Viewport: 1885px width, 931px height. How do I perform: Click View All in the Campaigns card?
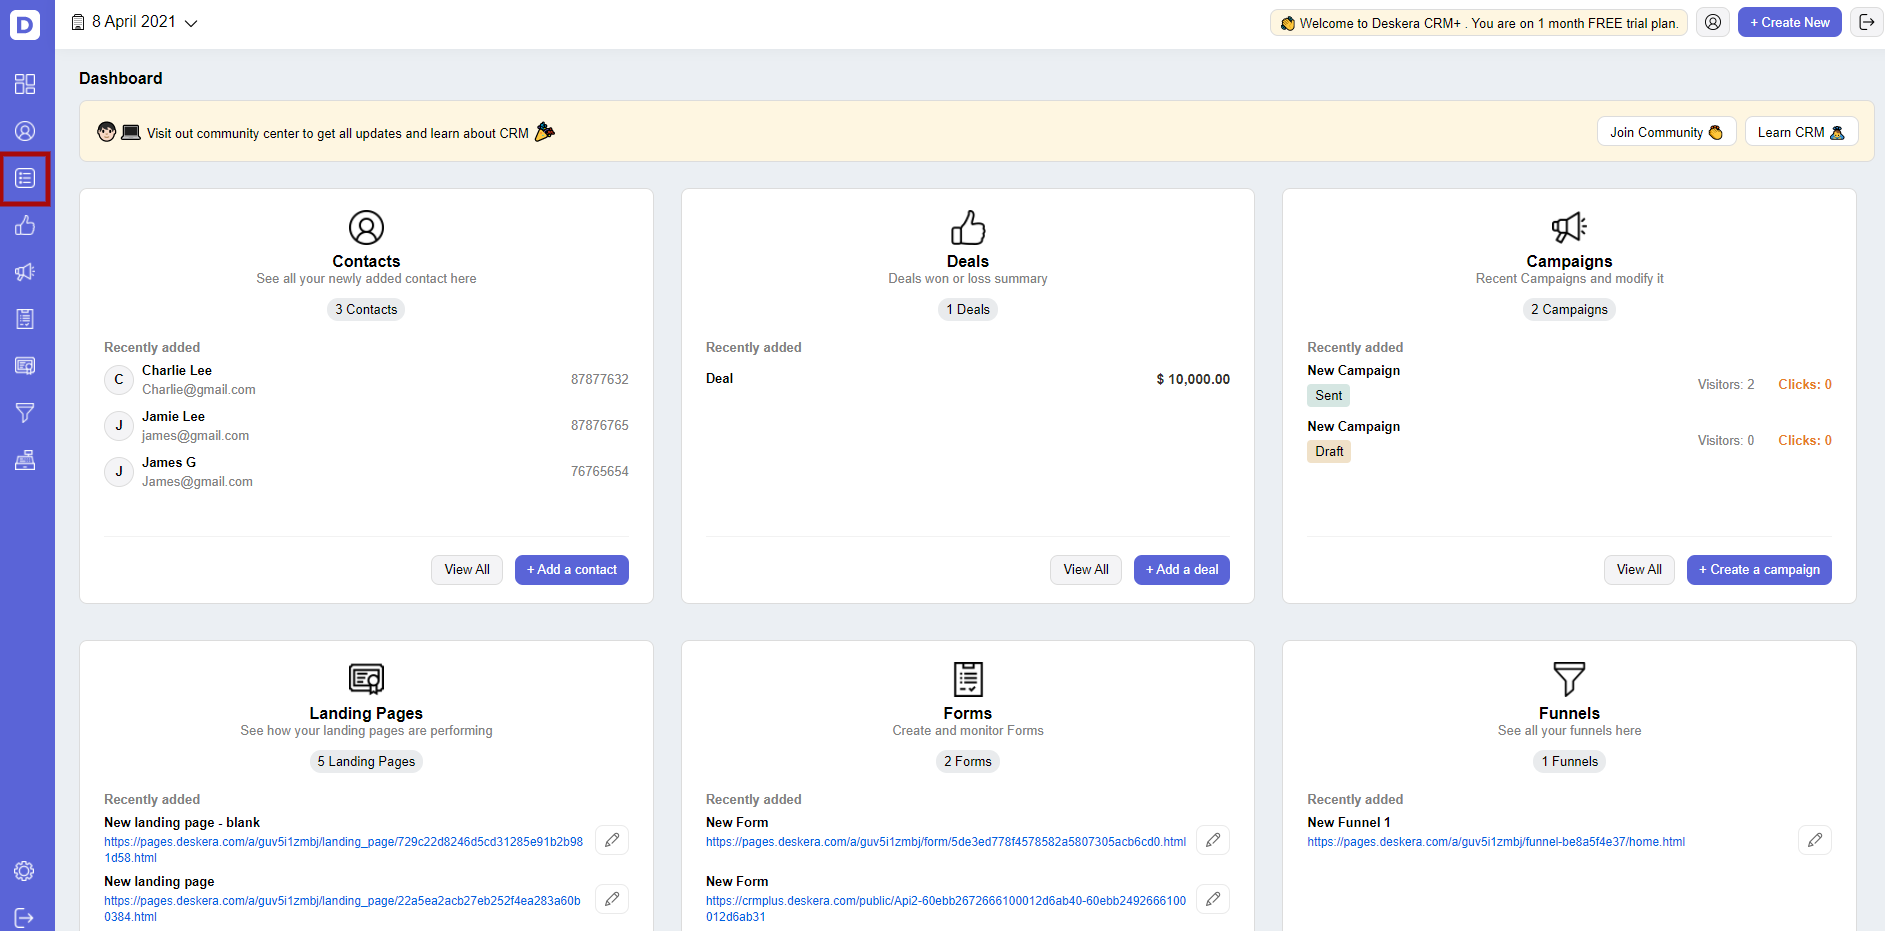tap(1639, 570)
